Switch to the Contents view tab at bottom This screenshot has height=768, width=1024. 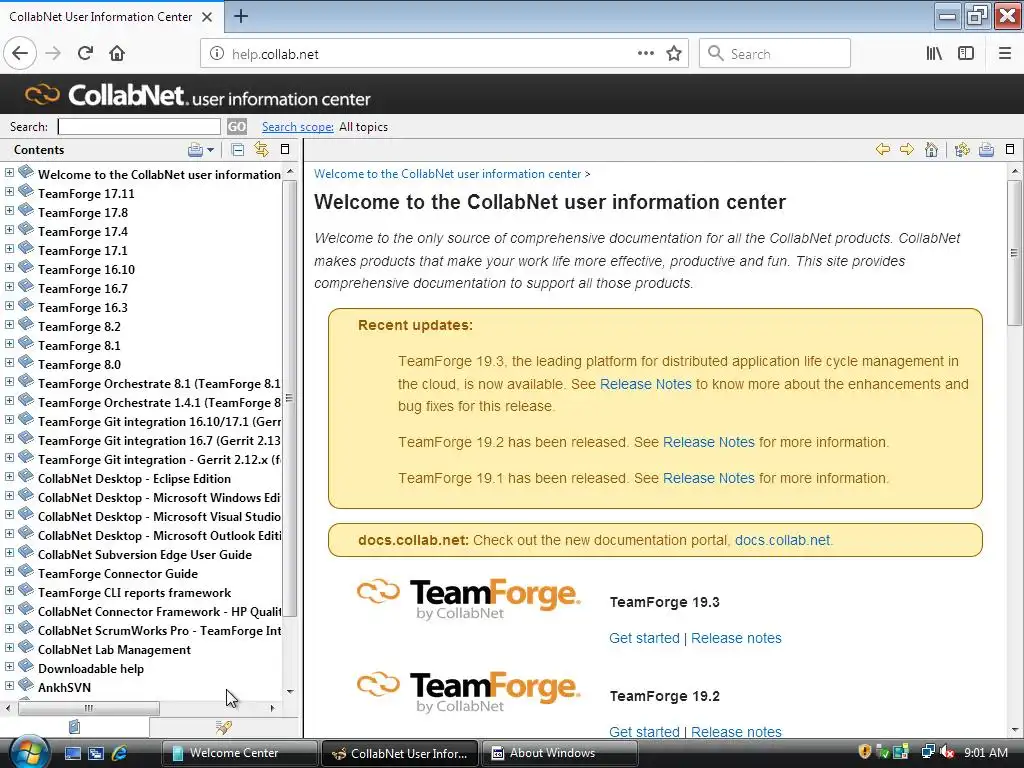(x=74, y=727)
